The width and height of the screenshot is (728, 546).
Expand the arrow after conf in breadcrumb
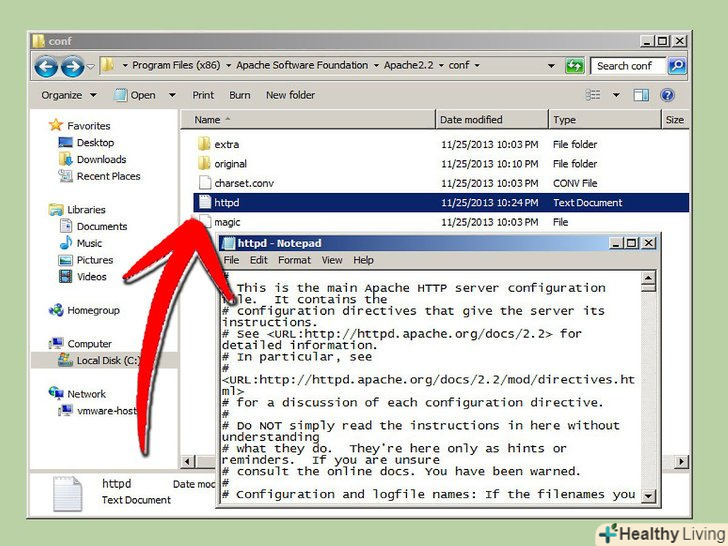pyautogui.click(x=477, y=65)
